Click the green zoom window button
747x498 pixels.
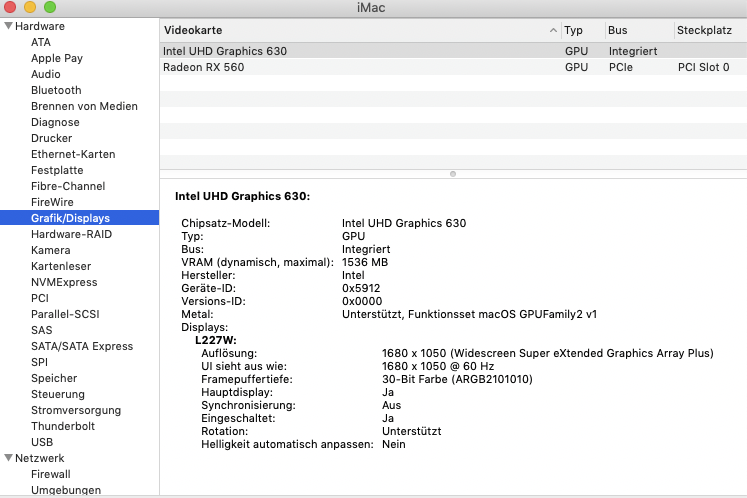pos(49,7)
